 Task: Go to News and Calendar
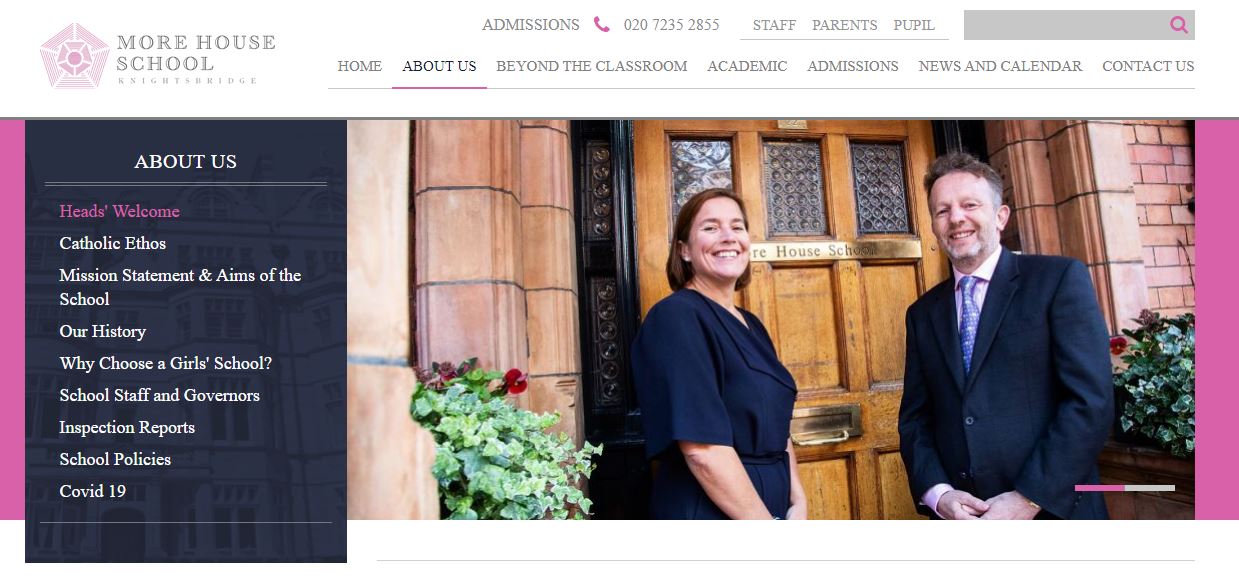pyautogui.click(x=1000, y=66)
